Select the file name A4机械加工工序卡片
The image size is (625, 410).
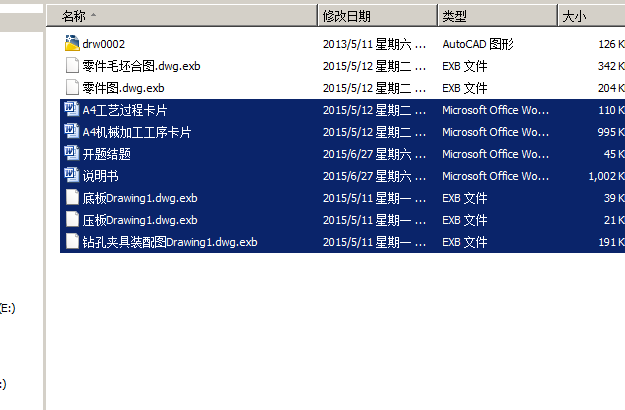click(x=137, y=132)
